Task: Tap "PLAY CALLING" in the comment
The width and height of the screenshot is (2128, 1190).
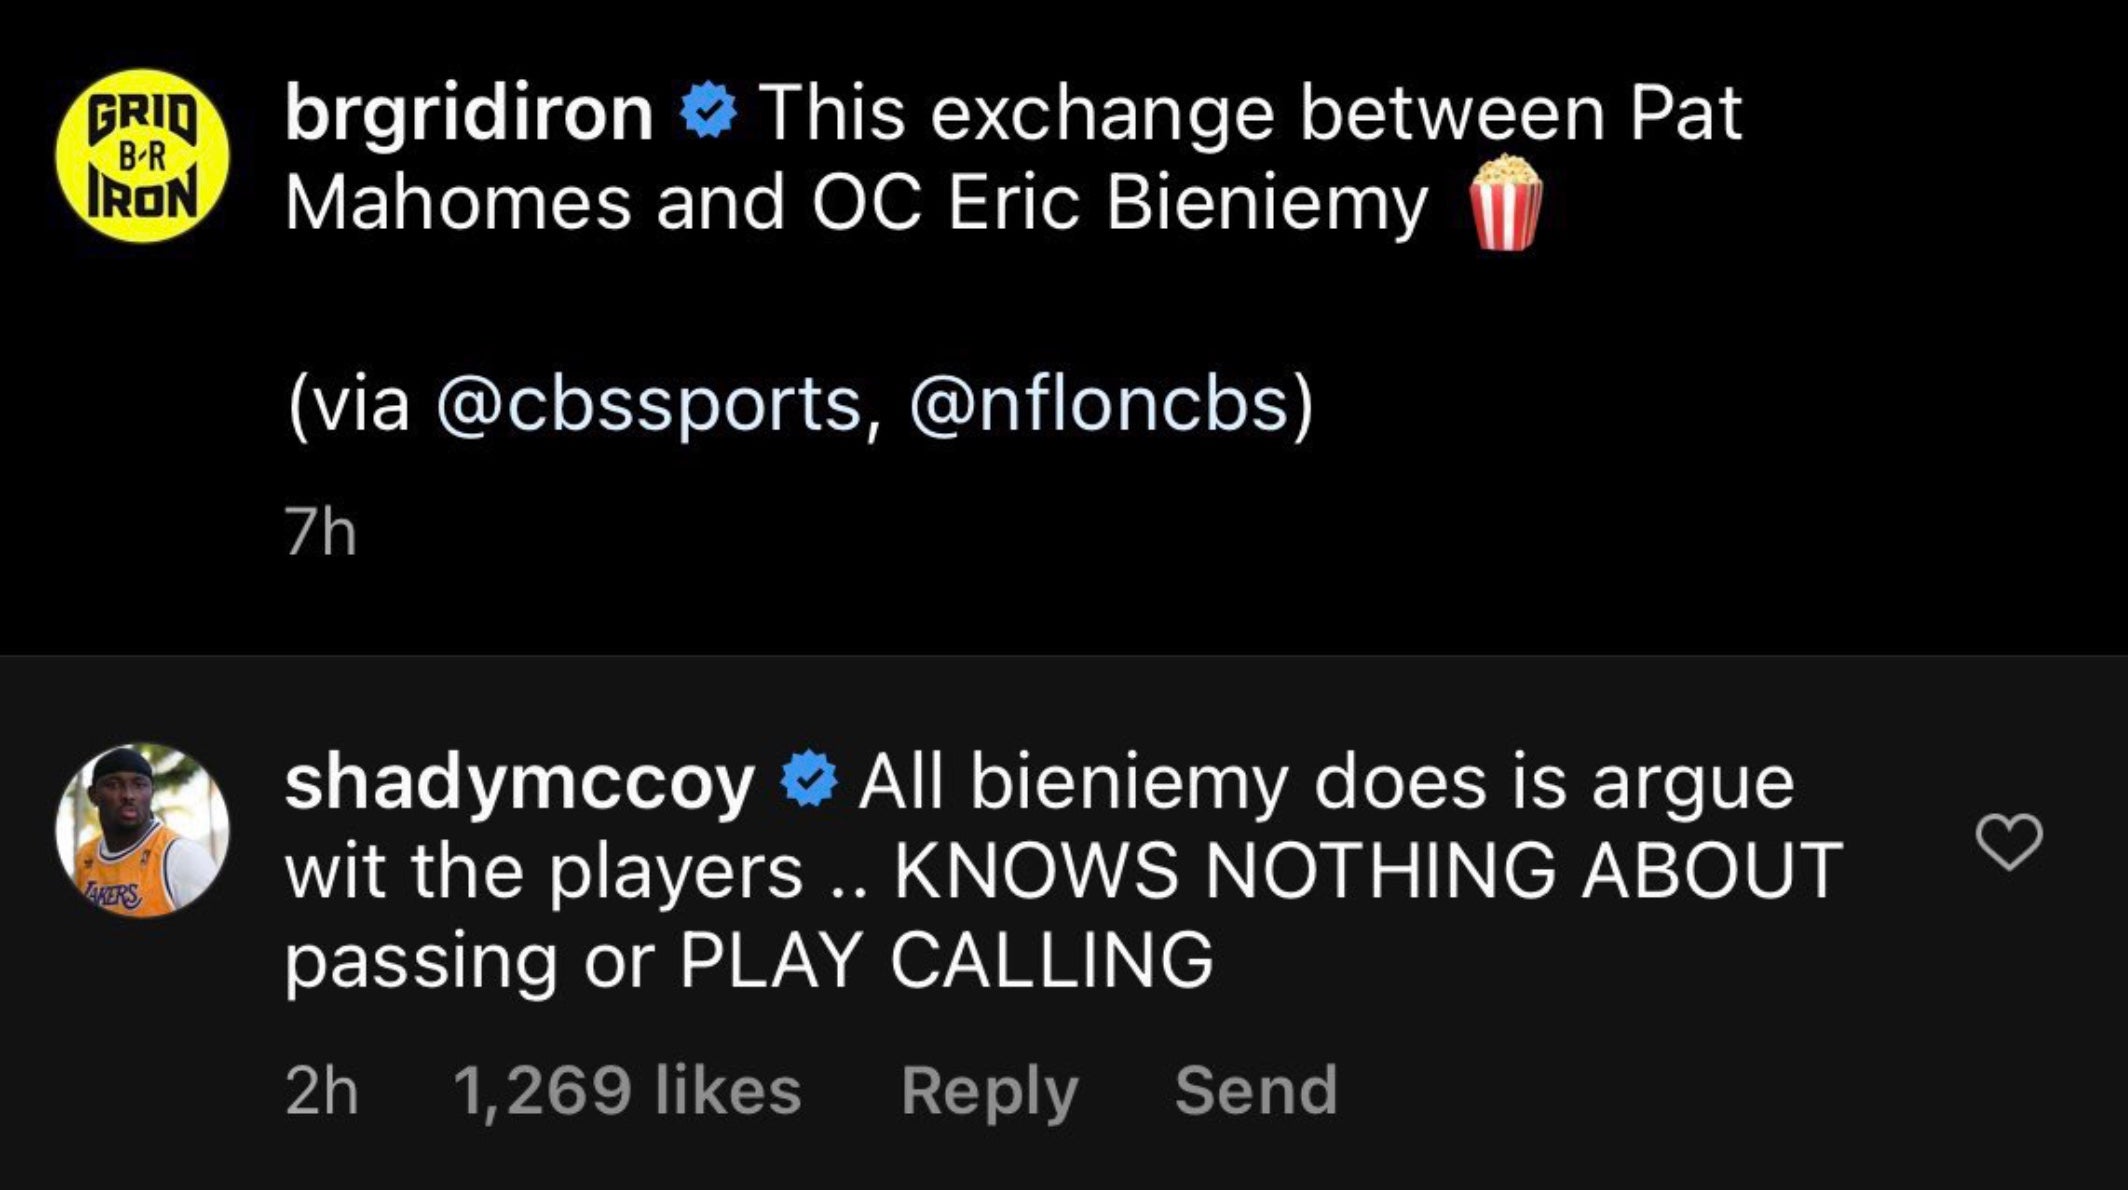Action: (x=946, y=960)
